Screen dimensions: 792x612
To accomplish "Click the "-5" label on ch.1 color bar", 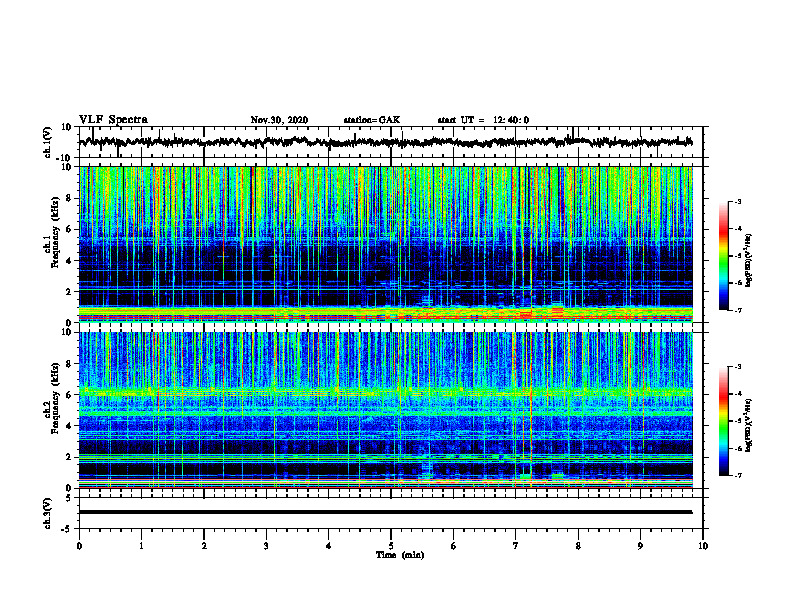I will point(738,256).
